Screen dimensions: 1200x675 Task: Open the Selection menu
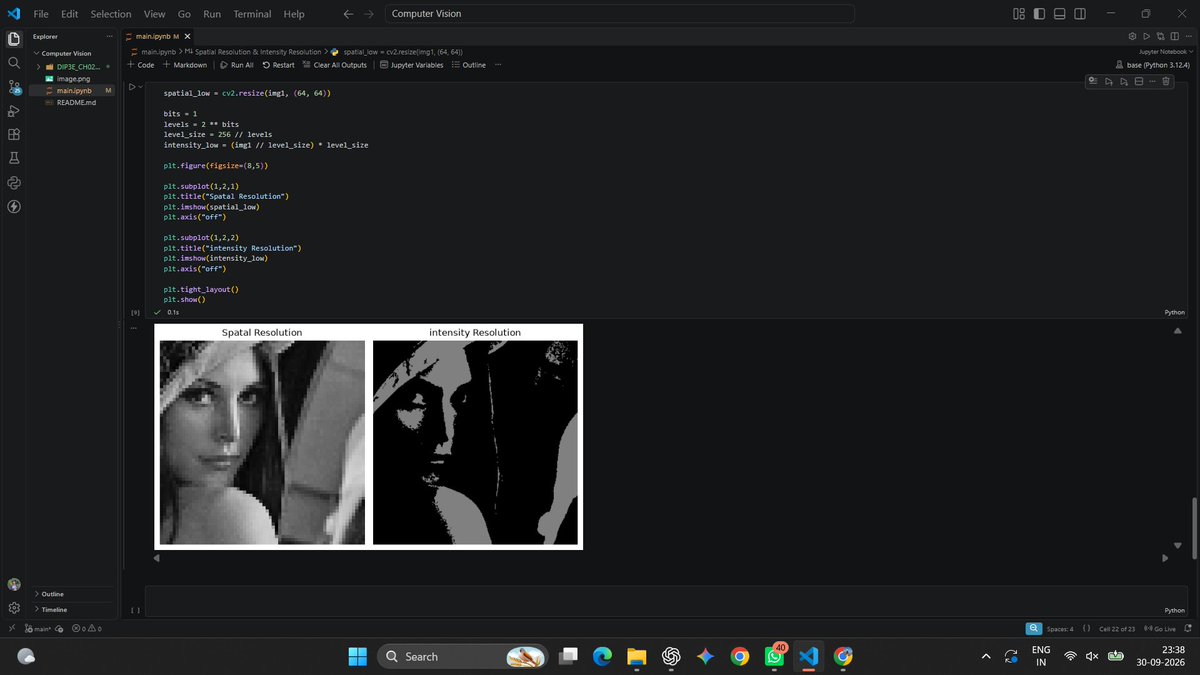coord(110,14)
